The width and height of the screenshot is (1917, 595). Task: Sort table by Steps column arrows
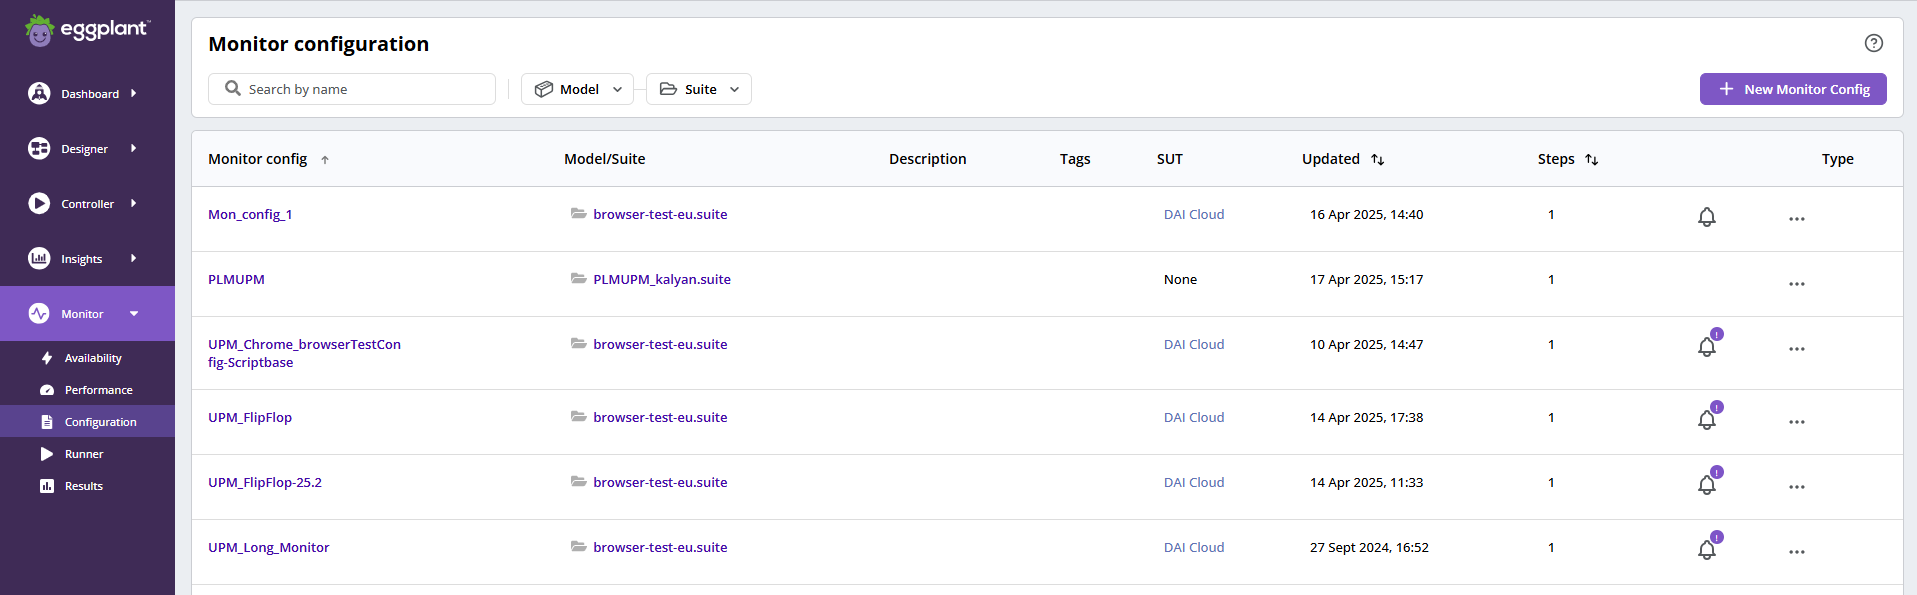[1592, 160]
